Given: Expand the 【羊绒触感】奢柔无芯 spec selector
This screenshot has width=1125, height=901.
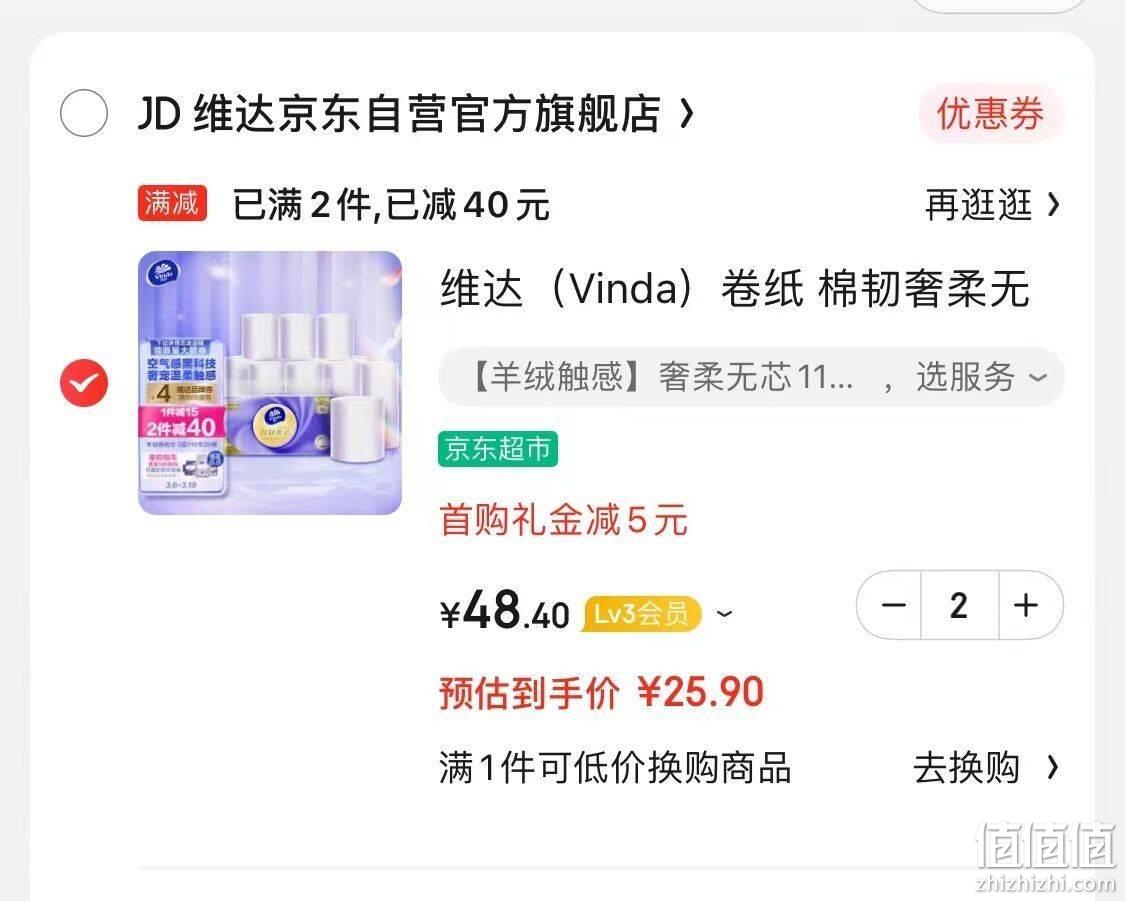Looking at the screenshot, I should (664, 377).
